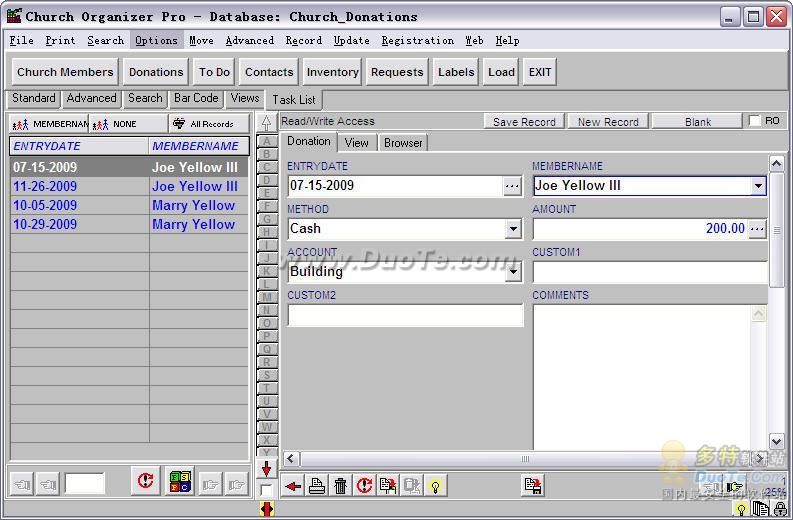Toggle the RO read-only checkbox
The height and width of the screenshot is (520, 793).
[755, 121]
